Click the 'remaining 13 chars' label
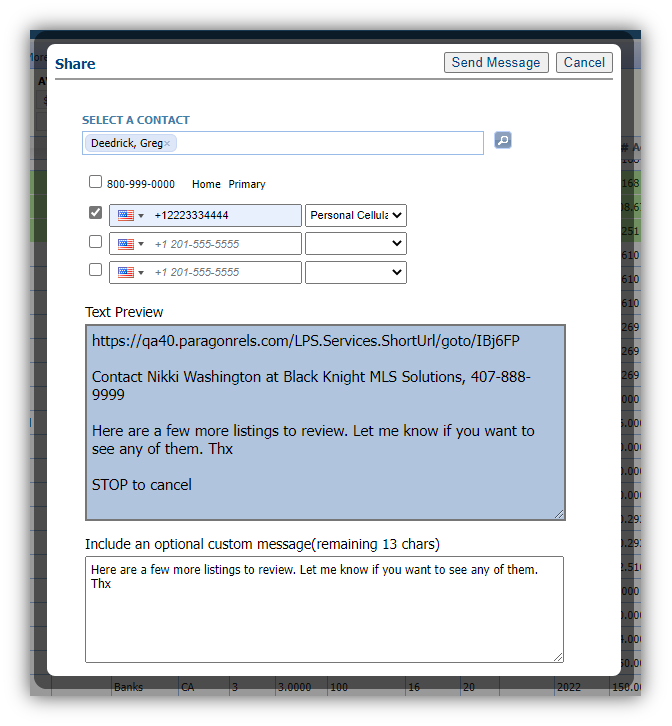Viewport: 672px width, 726px height. pos(376,544)
